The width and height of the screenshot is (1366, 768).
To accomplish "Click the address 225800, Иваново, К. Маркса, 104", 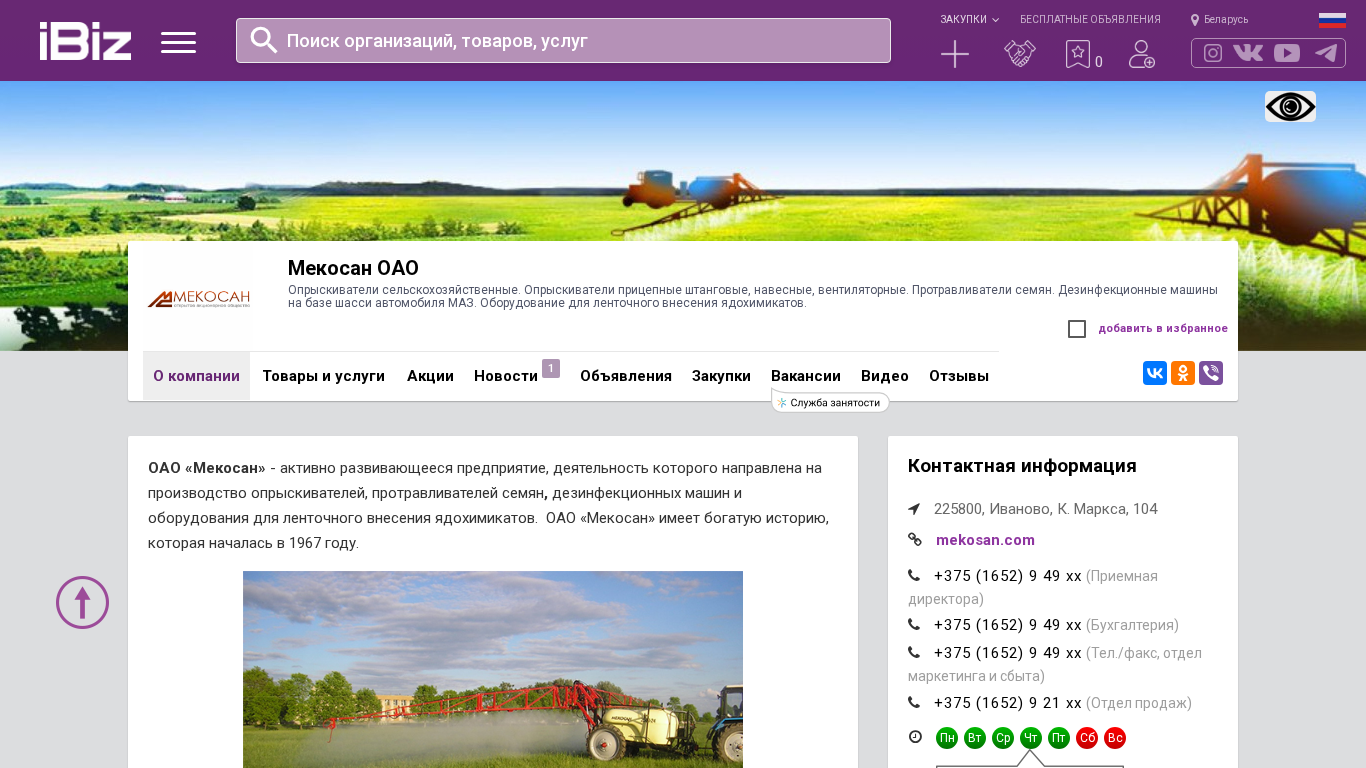I will click(x=1046, y=509).
